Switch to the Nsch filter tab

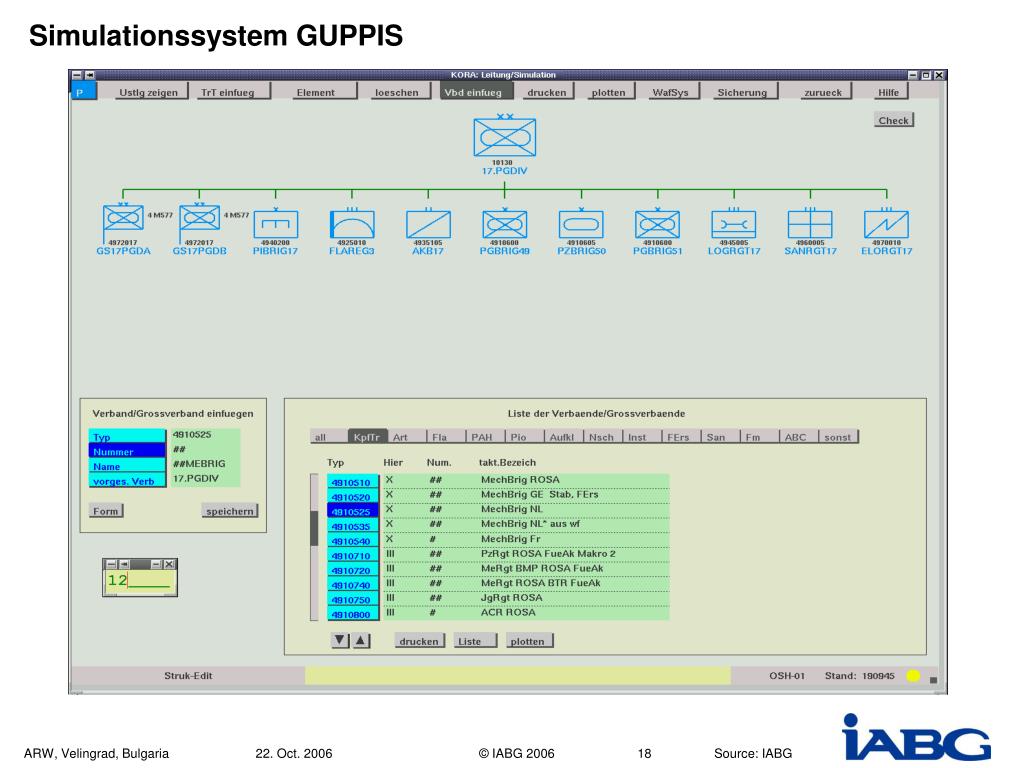point(603,437)
